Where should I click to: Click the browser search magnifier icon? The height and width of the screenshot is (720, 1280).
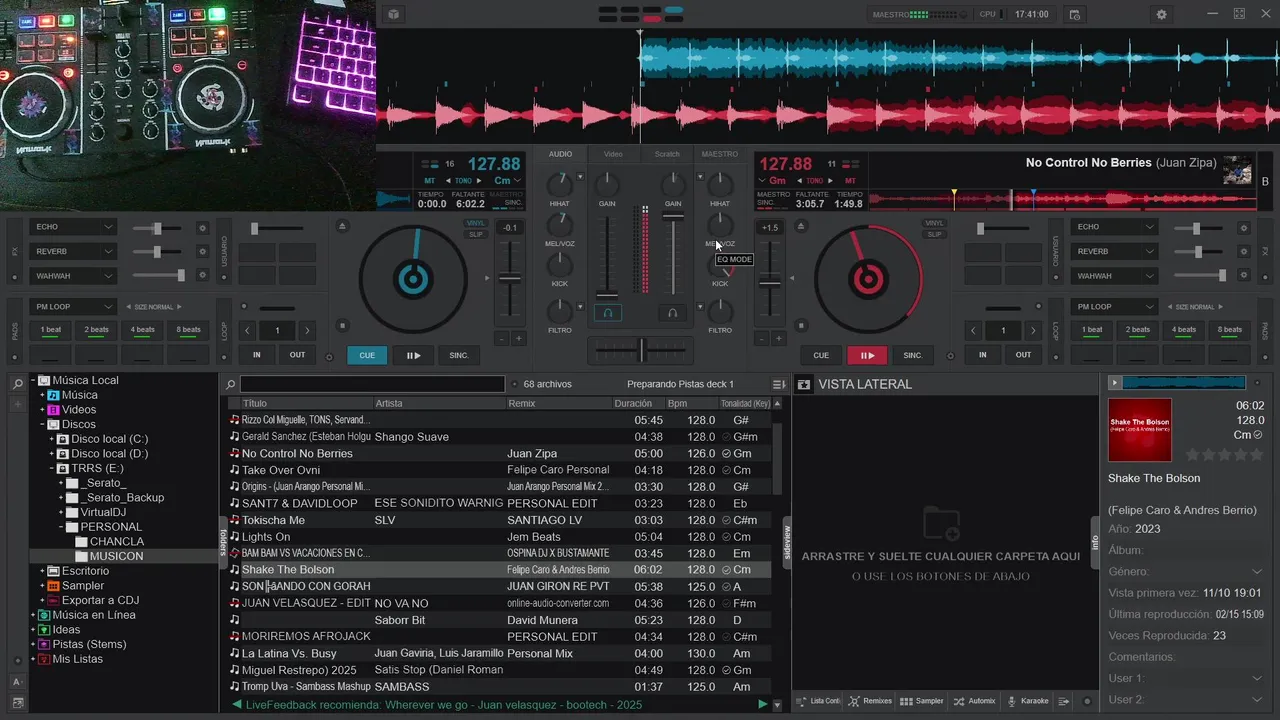click(230, 384)
